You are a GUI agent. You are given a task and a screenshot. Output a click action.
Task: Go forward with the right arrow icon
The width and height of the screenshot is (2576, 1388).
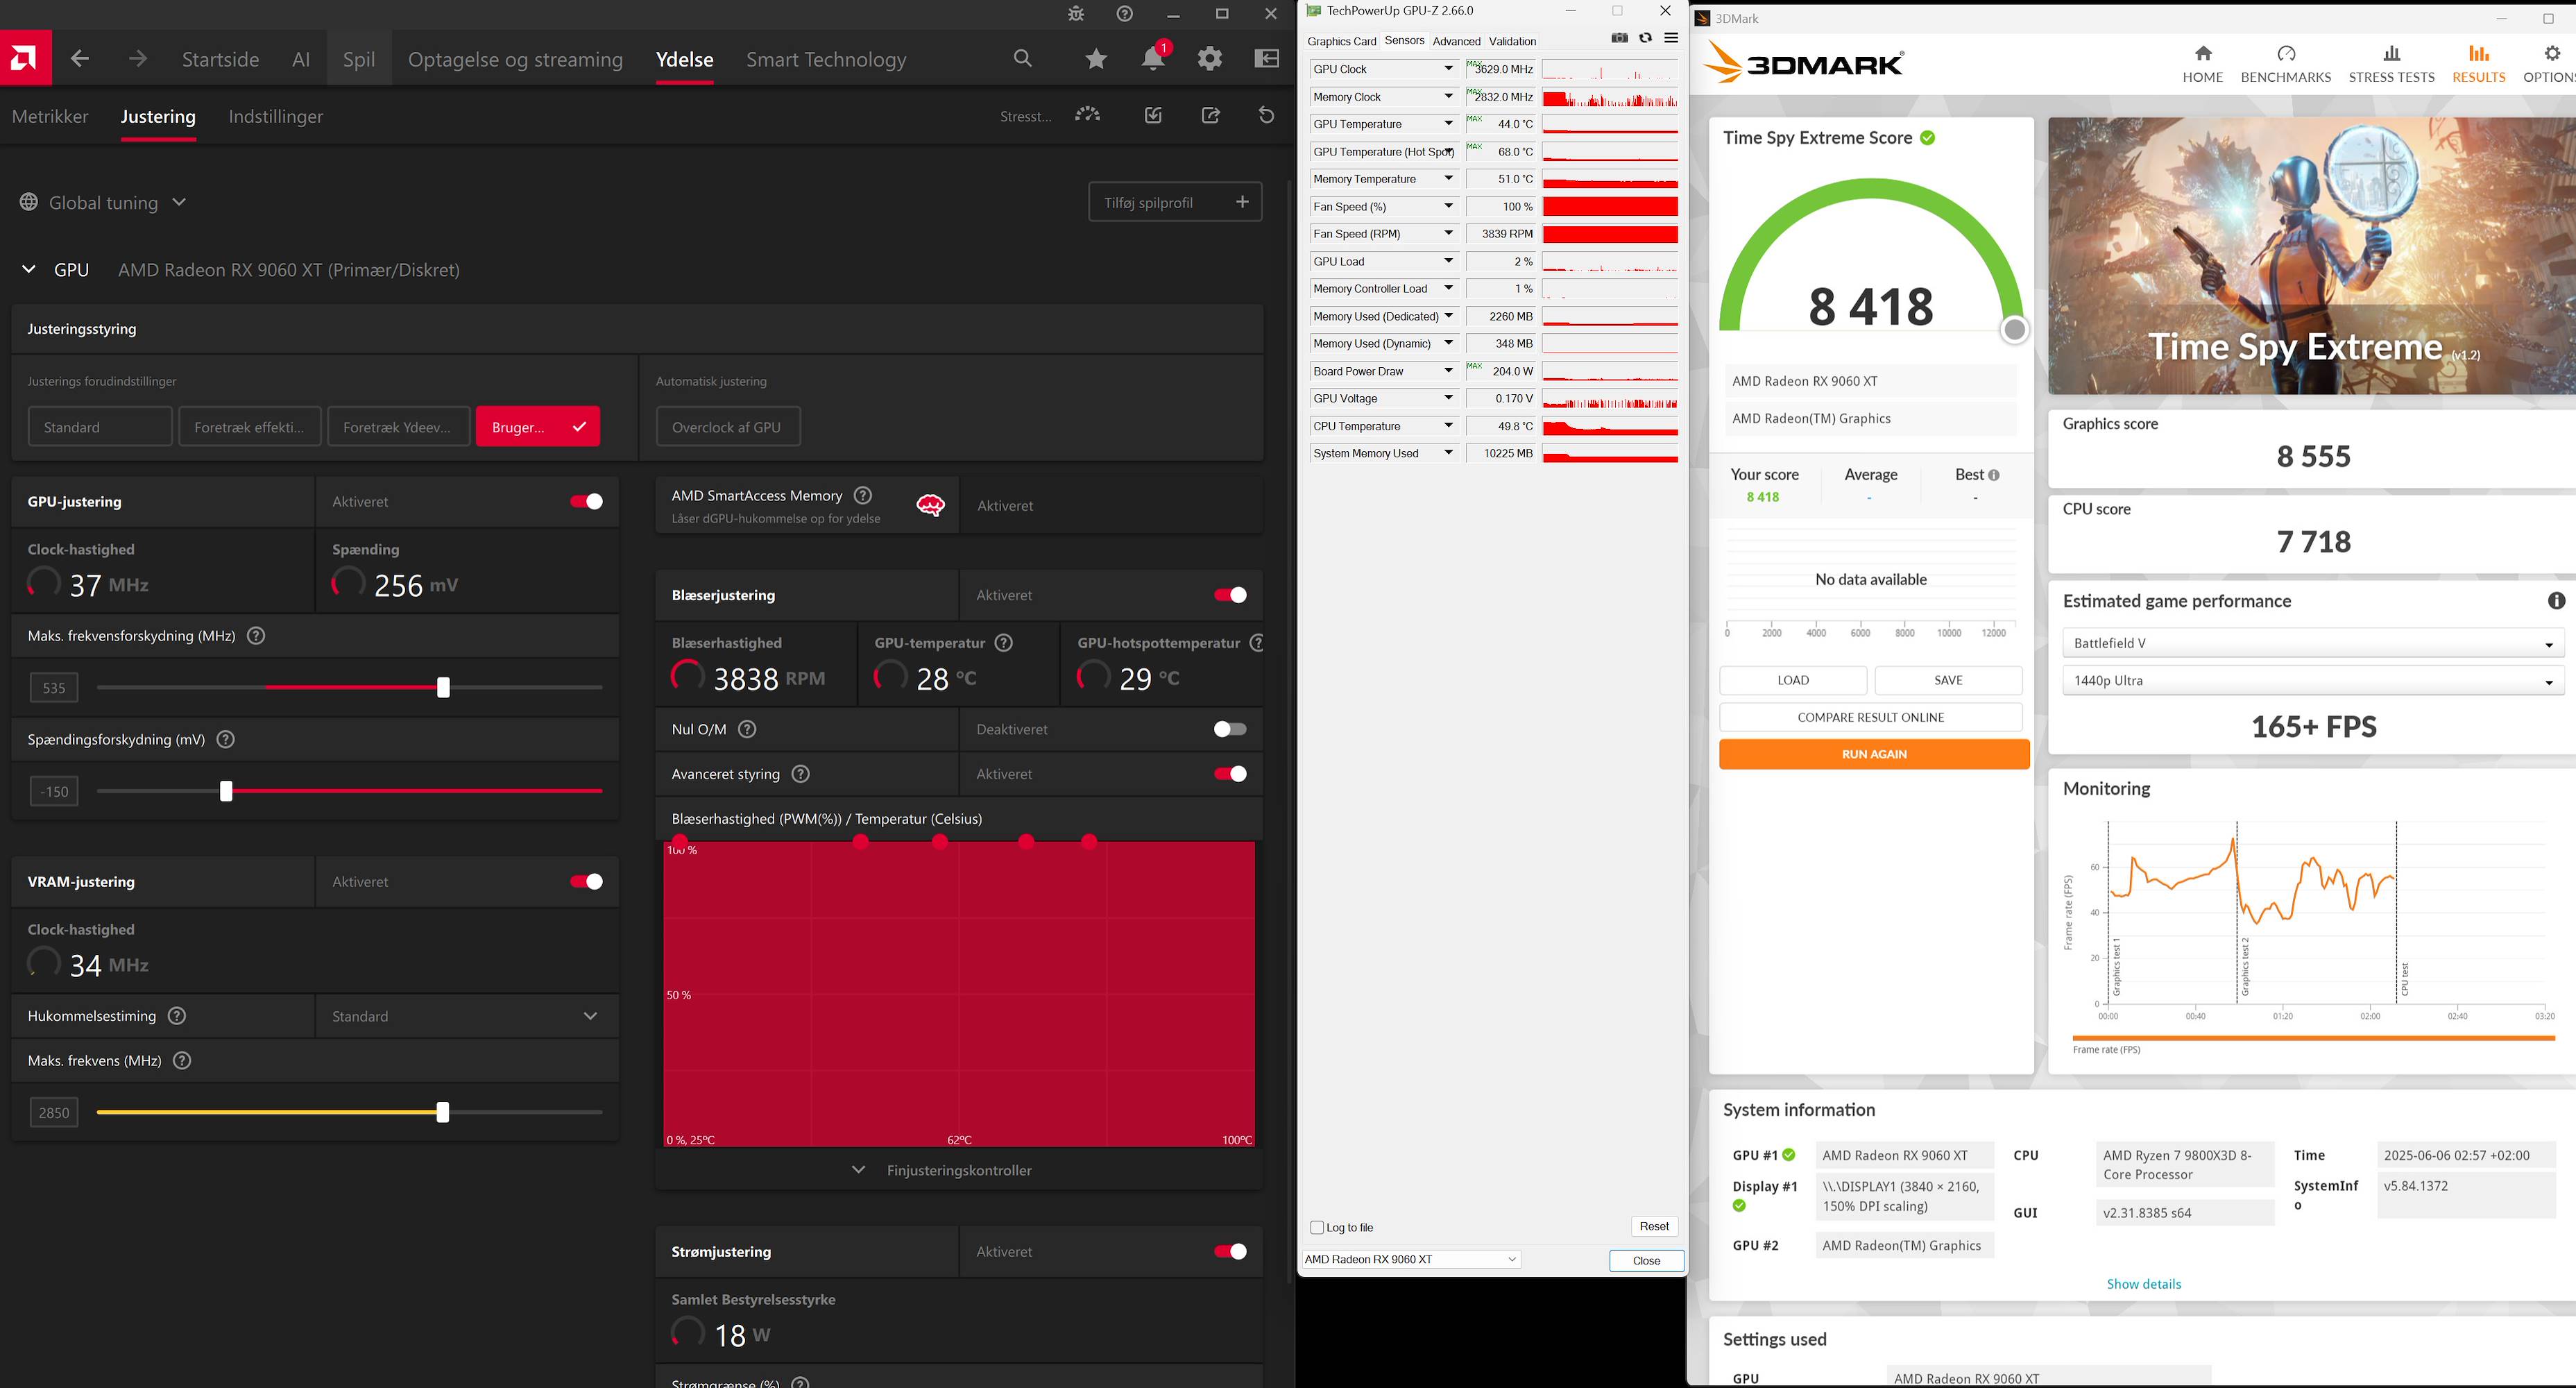coord(138,59)
